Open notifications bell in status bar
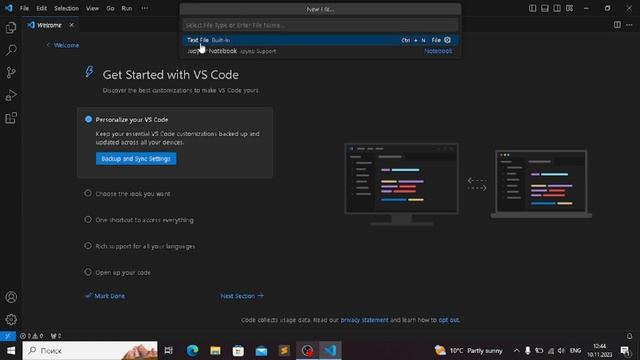This screenshot has width=640, height=360. pyautogui.click(x=629, y=336)
